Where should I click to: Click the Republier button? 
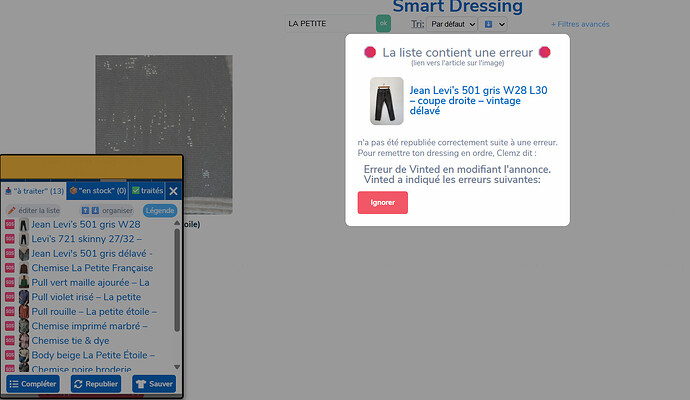[96, 384]
